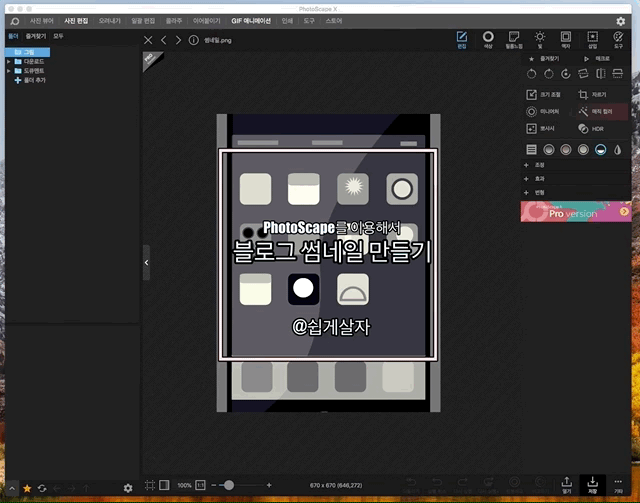
Task: Open the sidebar settings gear at bottom
Action: (x=128, y=488)
